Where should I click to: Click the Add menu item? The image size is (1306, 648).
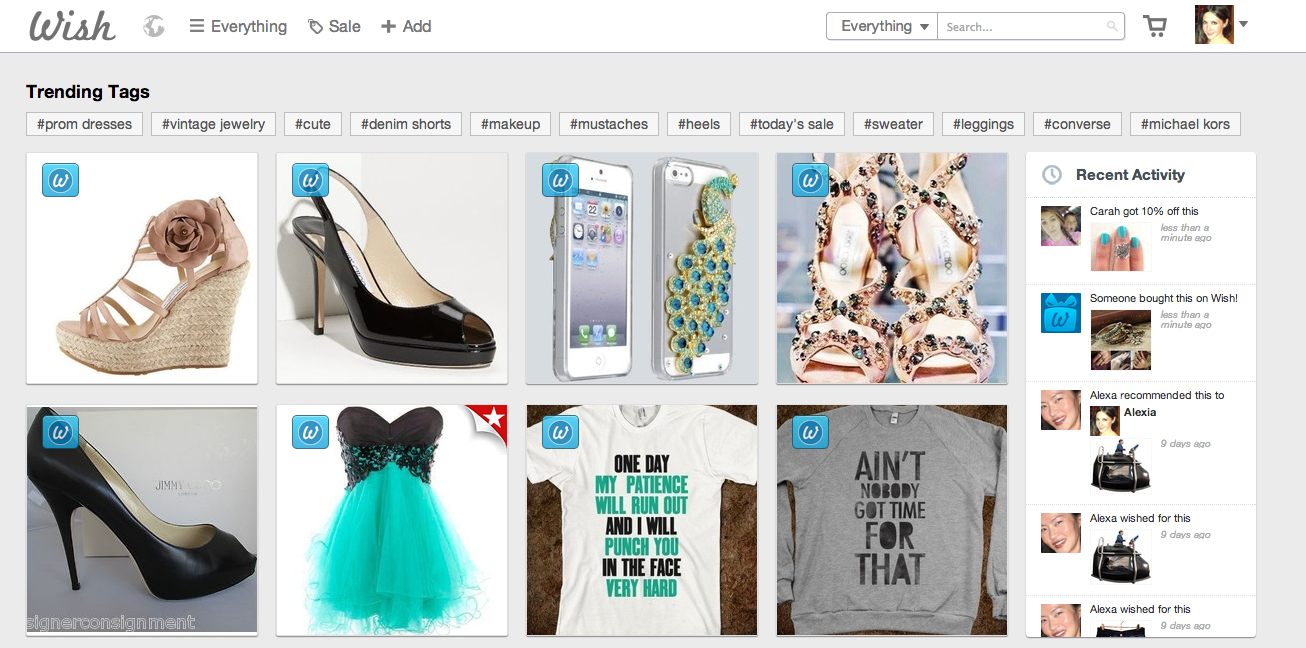(406, 26)
